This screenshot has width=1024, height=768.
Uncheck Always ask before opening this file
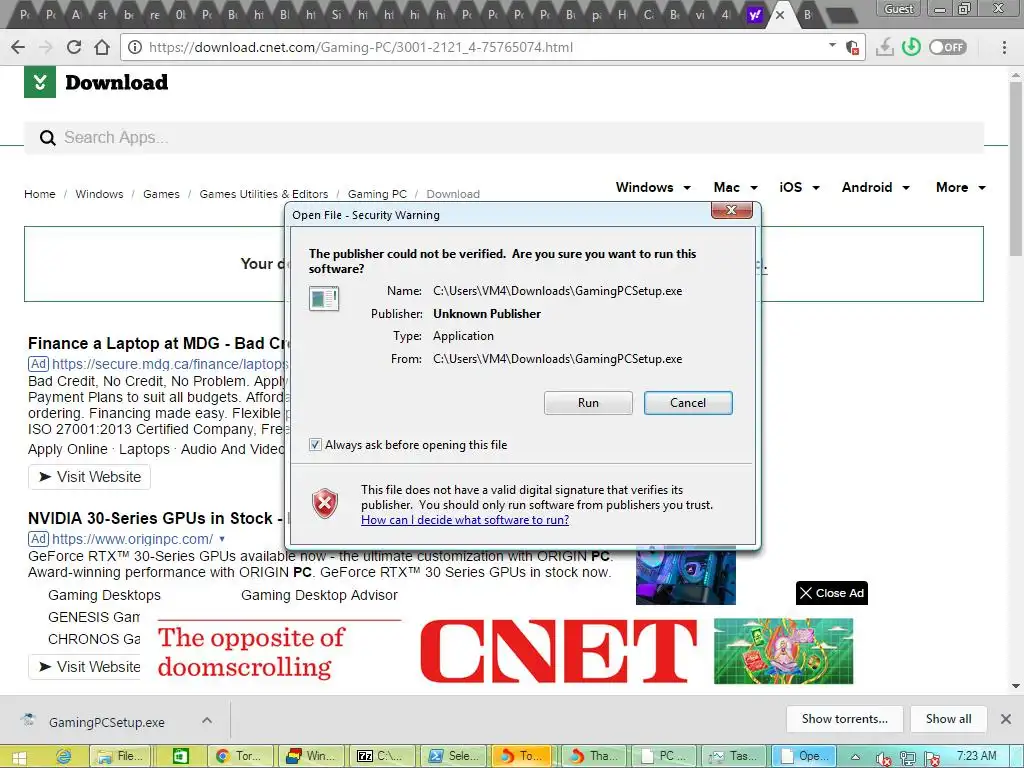coord(315,445)
